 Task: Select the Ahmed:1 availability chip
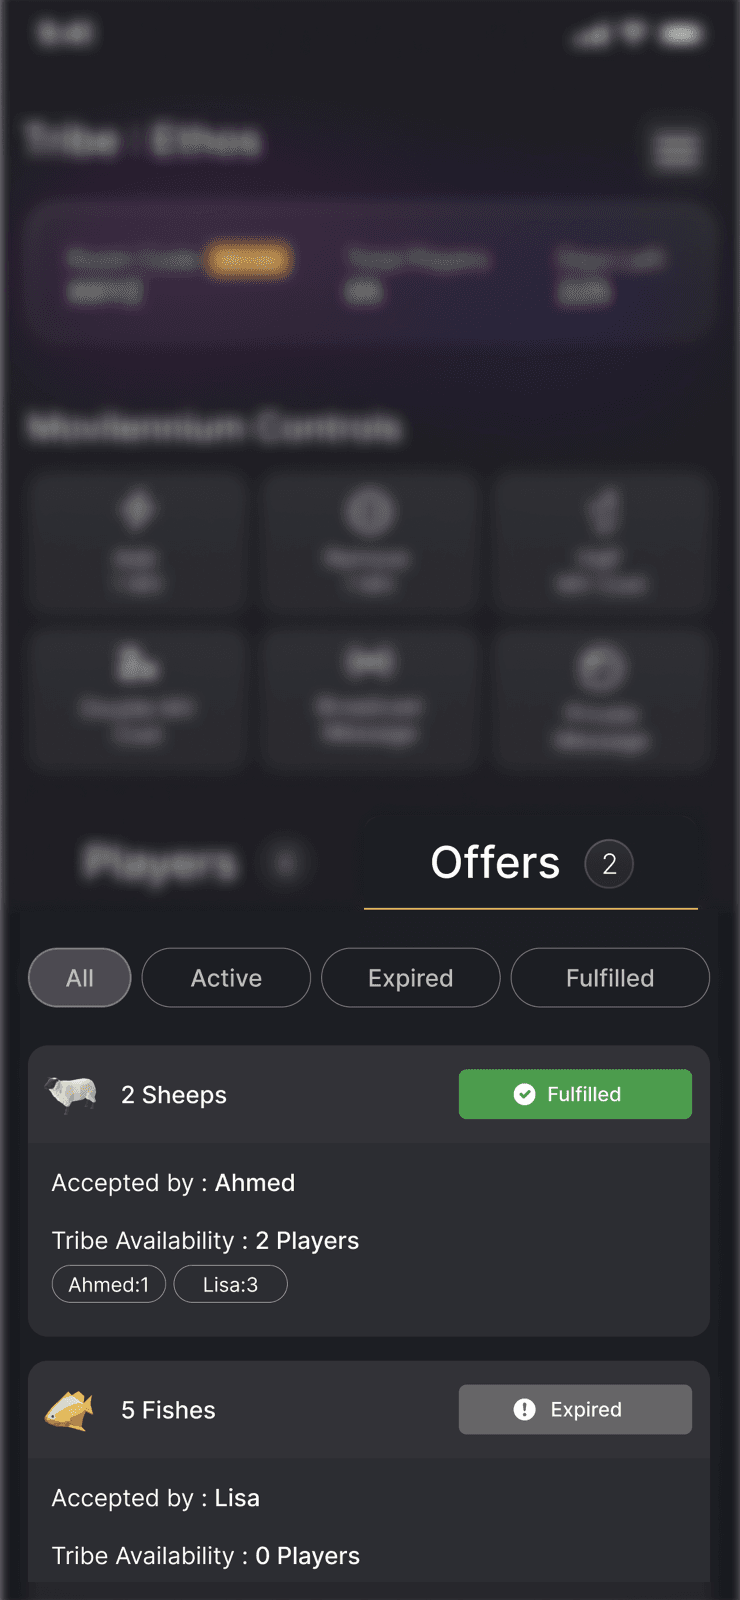tap(109, 1284)
